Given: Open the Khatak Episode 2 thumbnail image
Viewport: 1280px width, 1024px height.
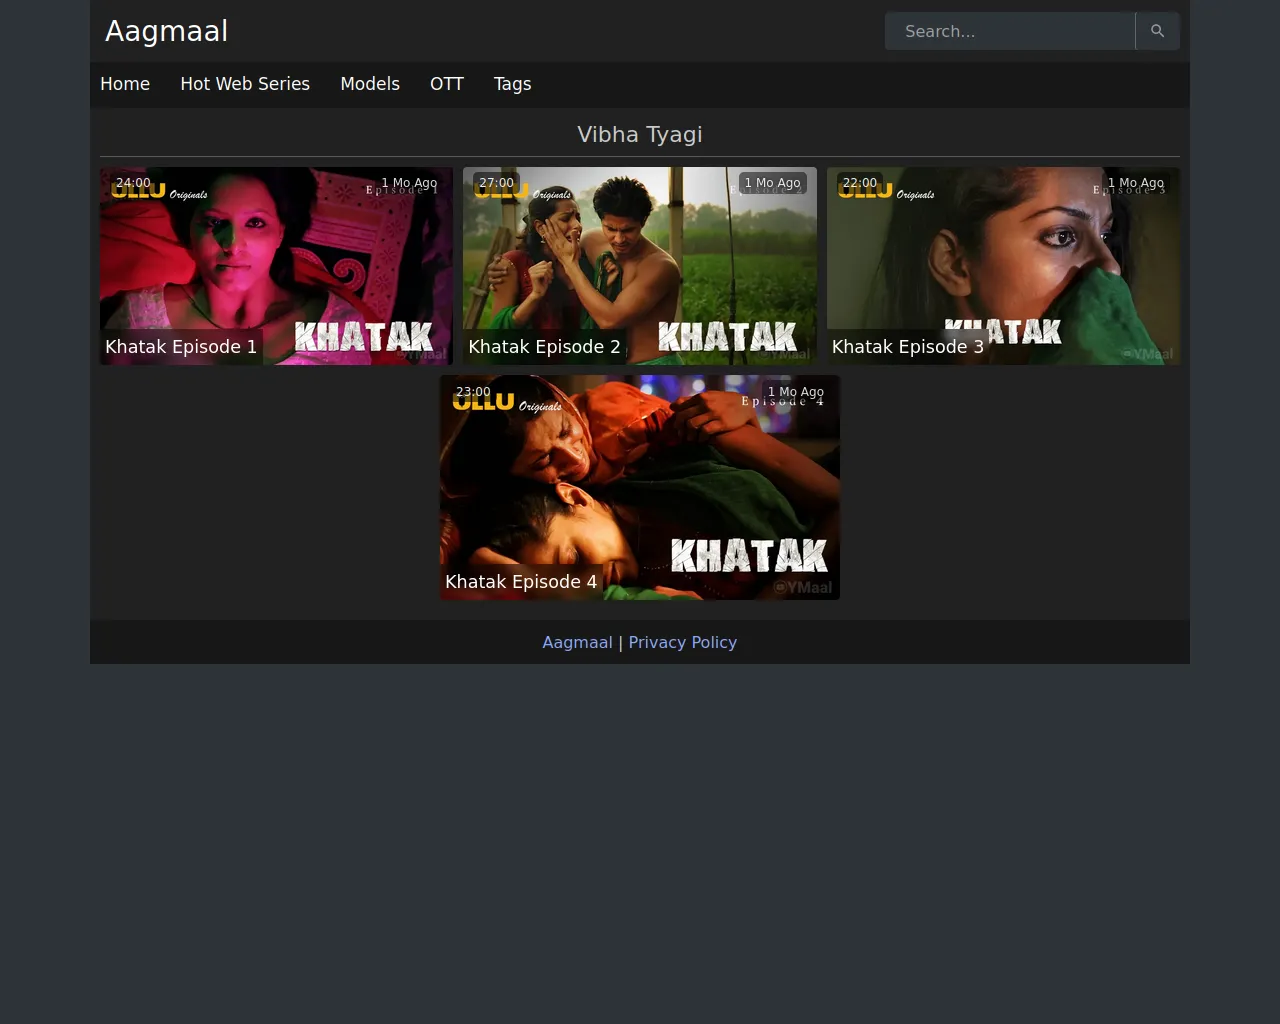Looking at the screenshot, I should (640, 260).
